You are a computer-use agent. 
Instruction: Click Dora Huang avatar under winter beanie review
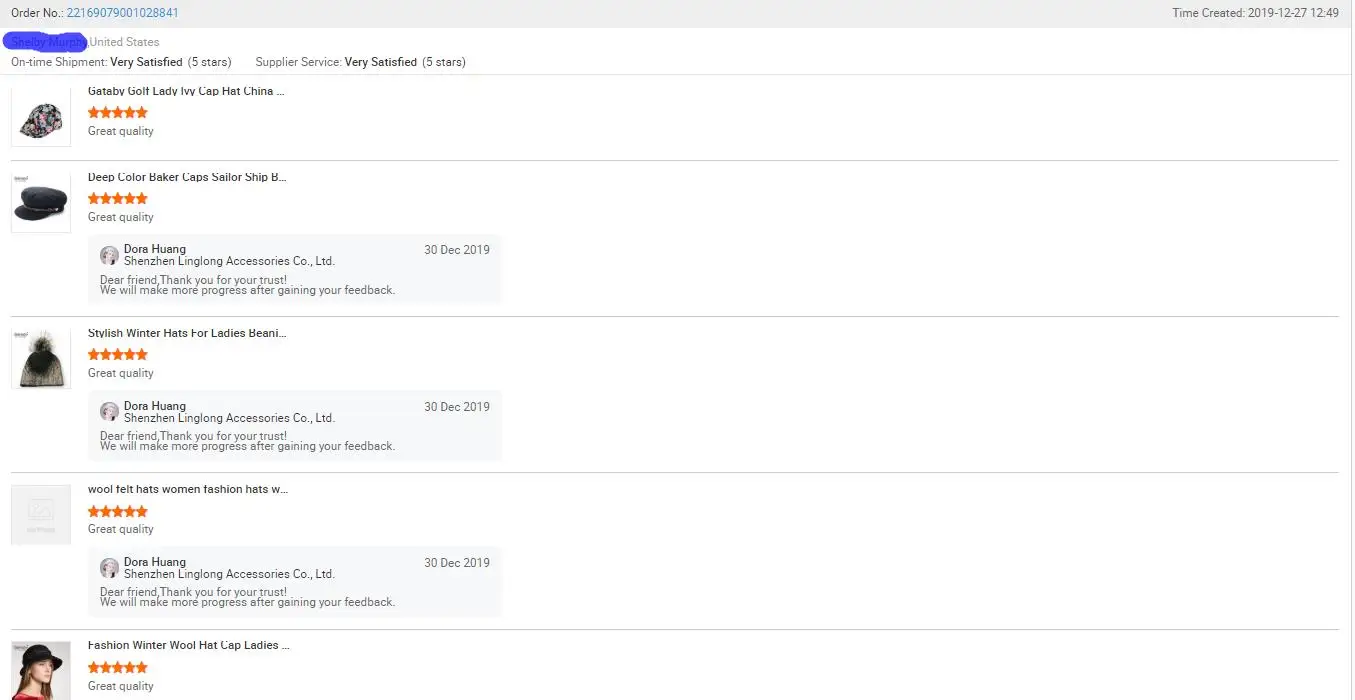tap(110, 412)
